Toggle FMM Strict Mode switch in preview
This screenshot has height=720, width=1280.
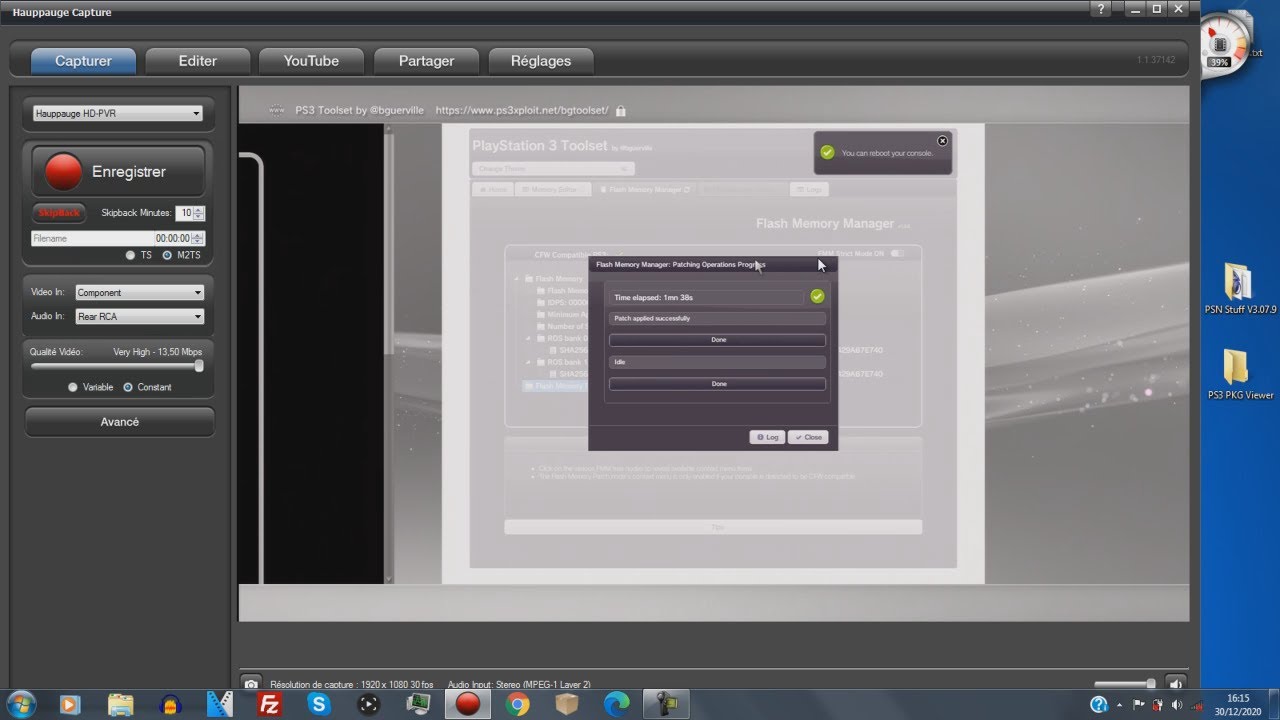tap(897, 253)
